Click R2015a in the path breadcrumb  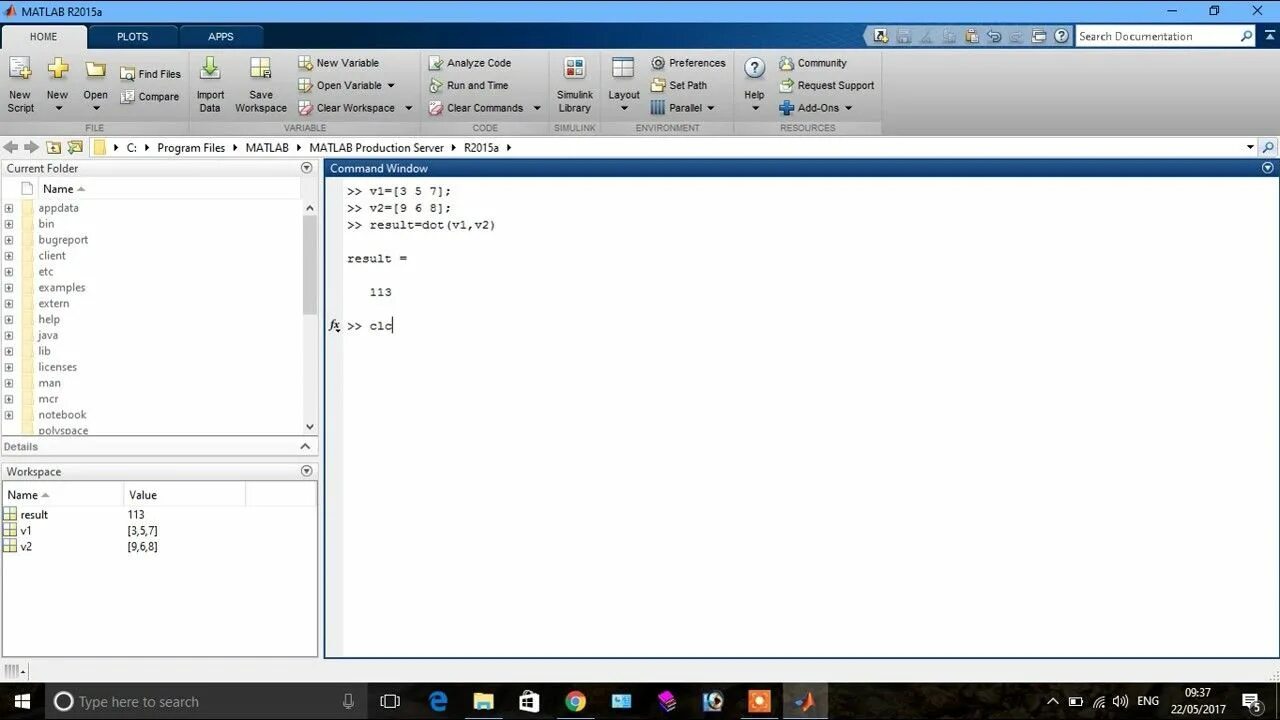(x=482, y=147)
